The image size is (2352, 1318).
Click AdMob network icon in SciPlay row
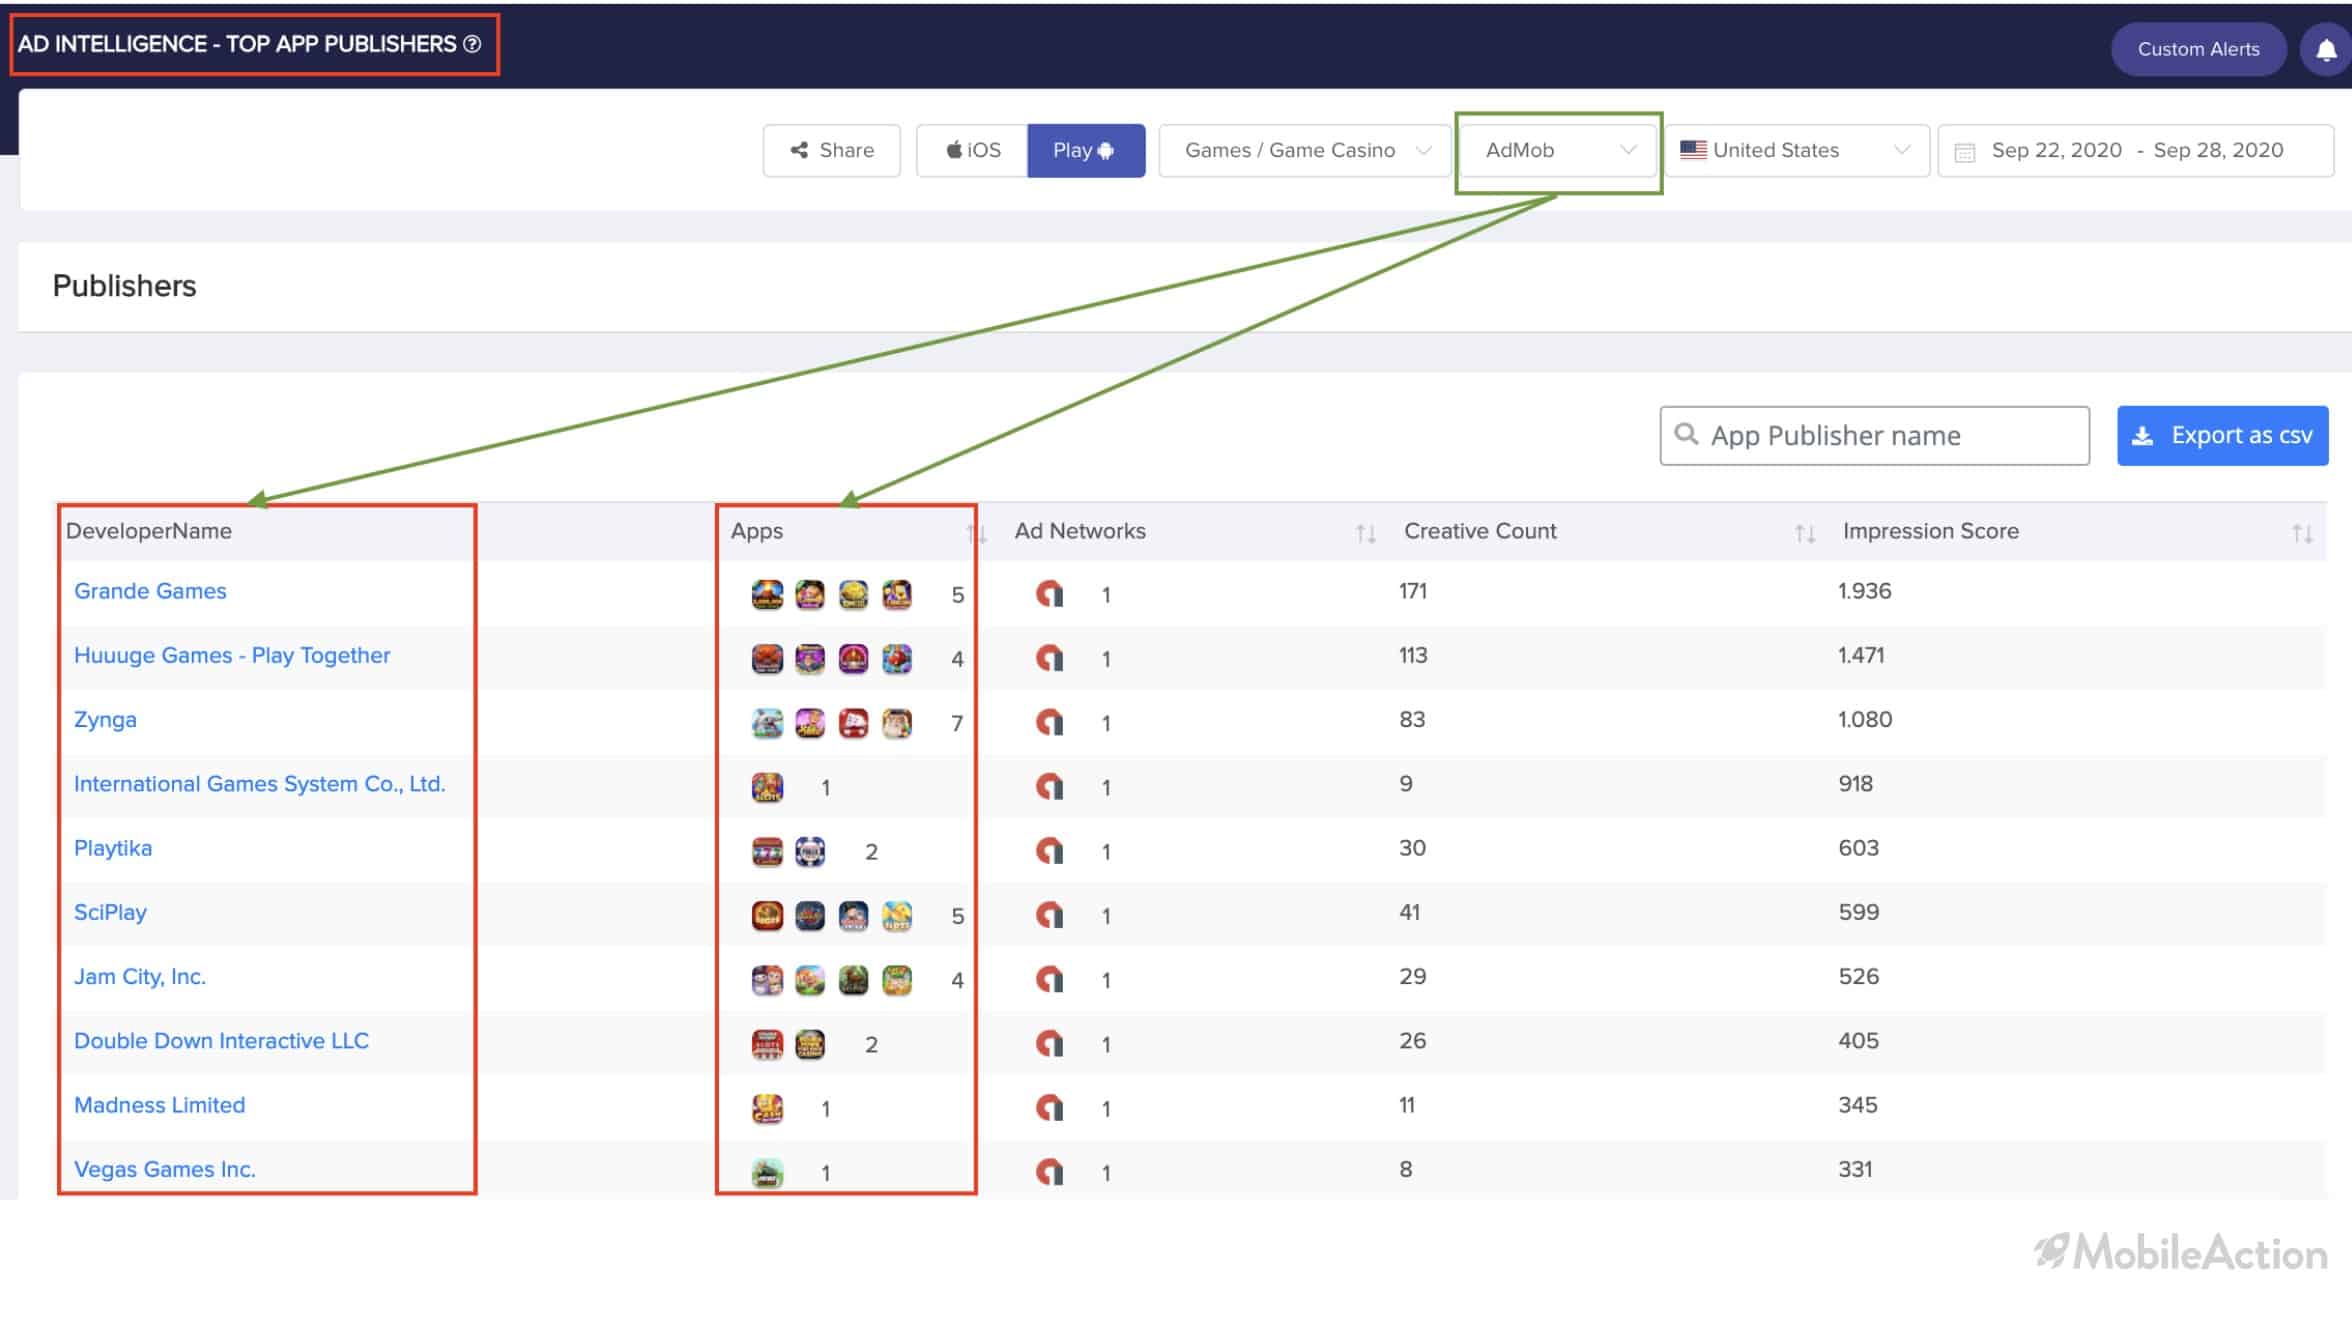pos(1049,915)
